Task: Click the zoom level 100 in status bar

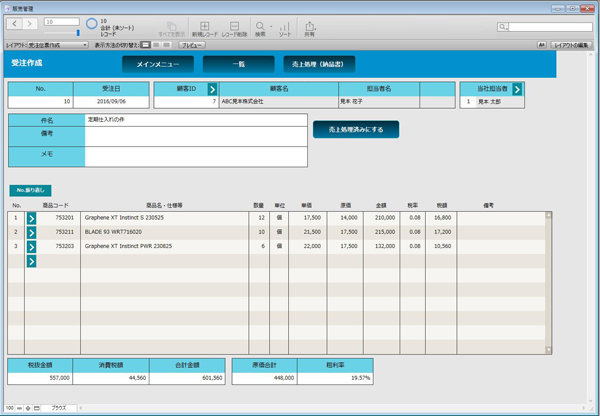Action: (10, 408)
